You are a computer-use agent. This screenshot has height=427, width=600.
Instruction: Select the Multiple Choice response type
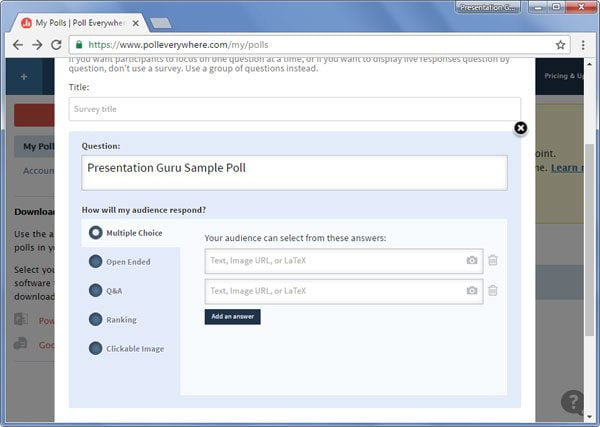point(126,233)
